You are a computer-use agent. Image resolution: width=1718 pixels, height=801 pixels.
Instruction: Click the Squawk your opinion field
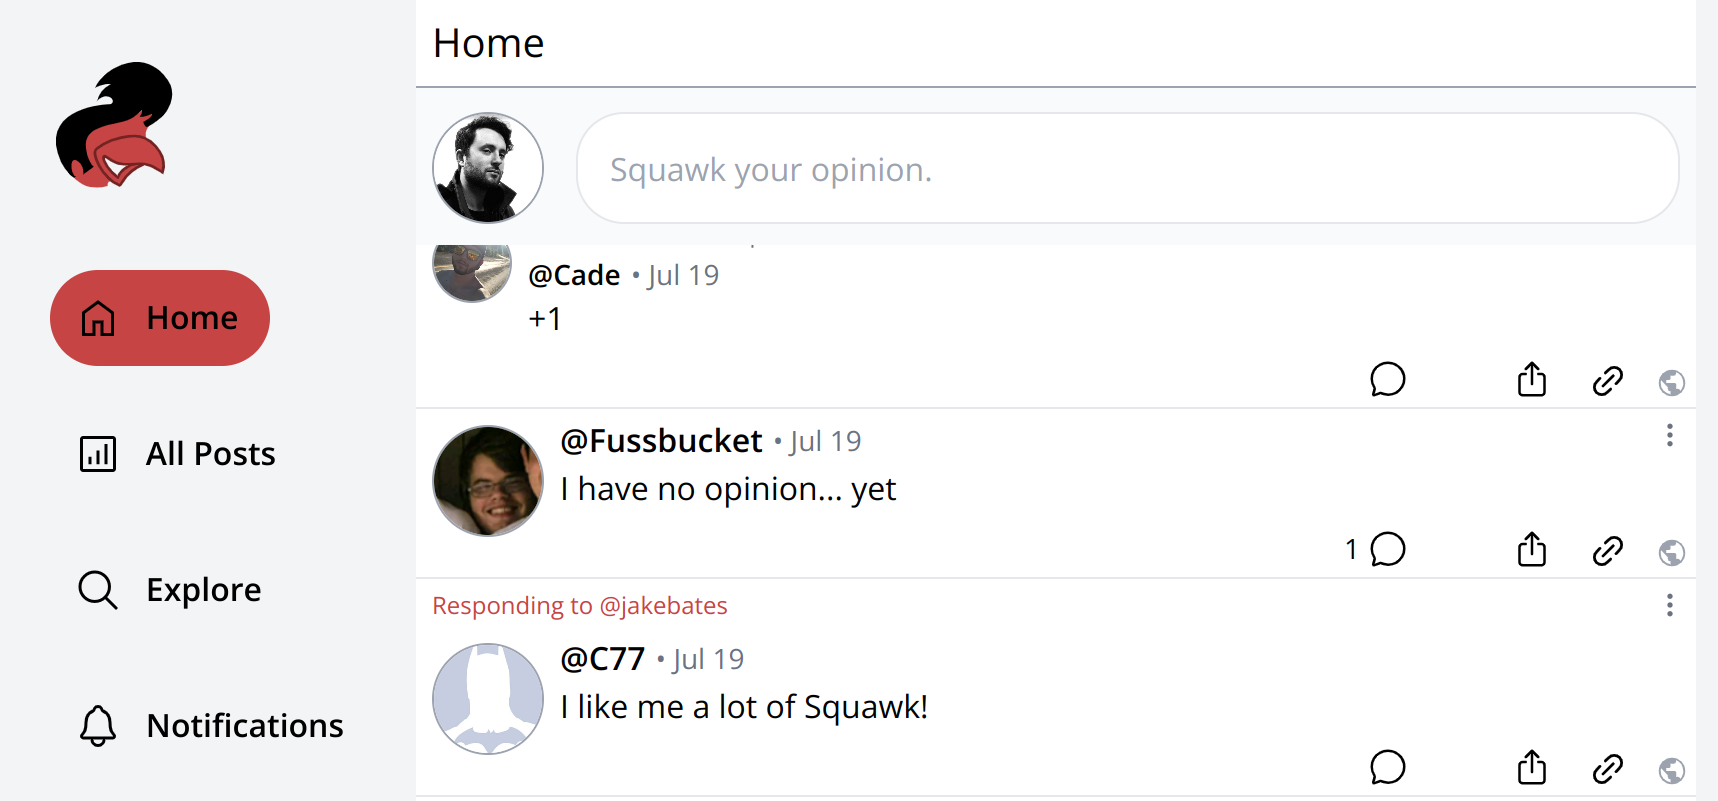pyautogui.click(x=1127, y=168)
